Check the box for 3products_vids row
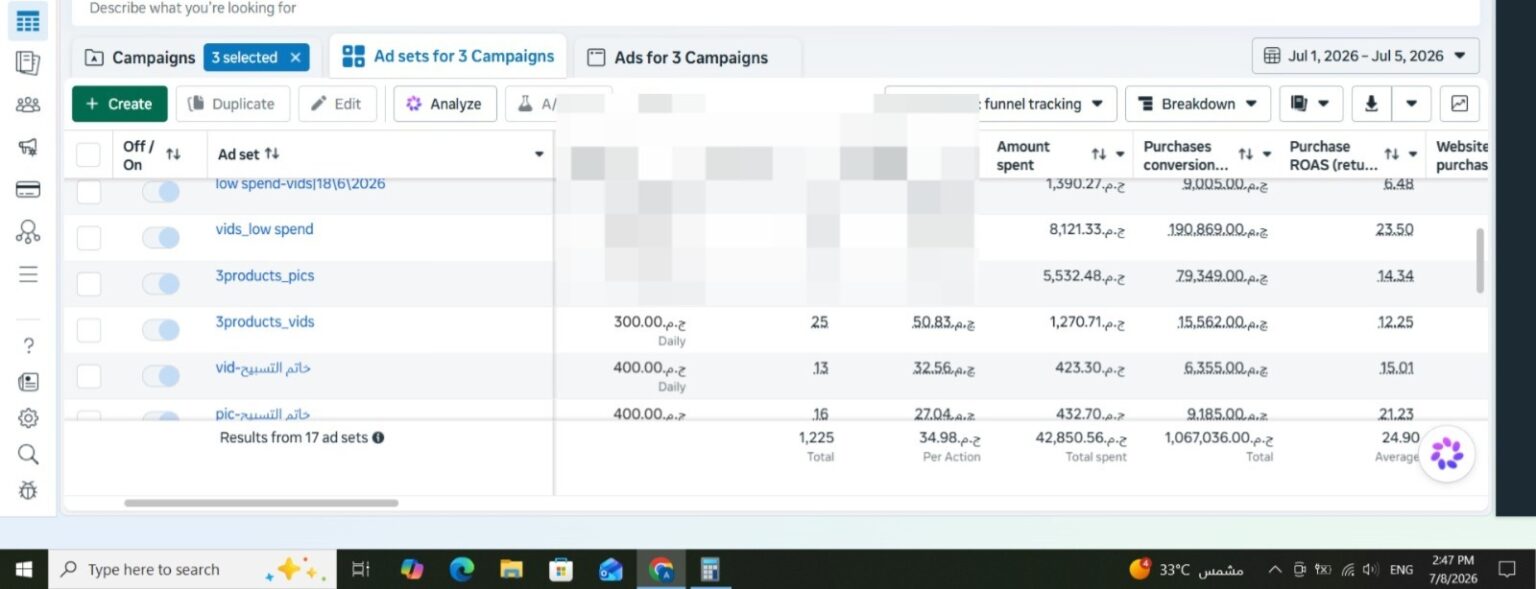 point(89,330)
